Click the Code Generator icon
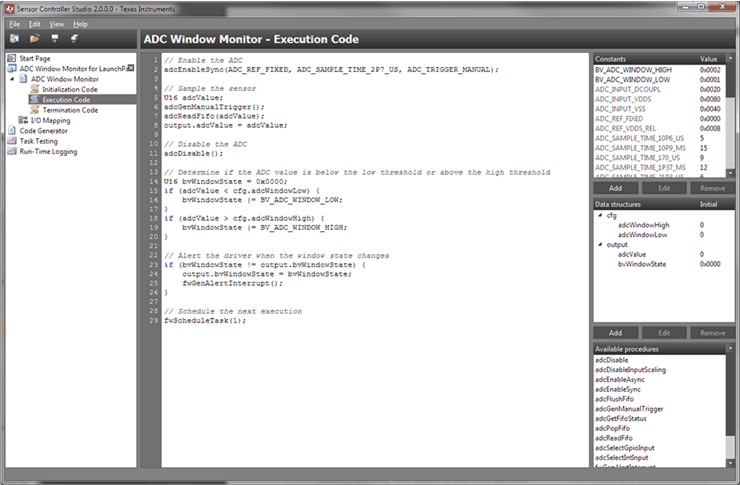 12,131
